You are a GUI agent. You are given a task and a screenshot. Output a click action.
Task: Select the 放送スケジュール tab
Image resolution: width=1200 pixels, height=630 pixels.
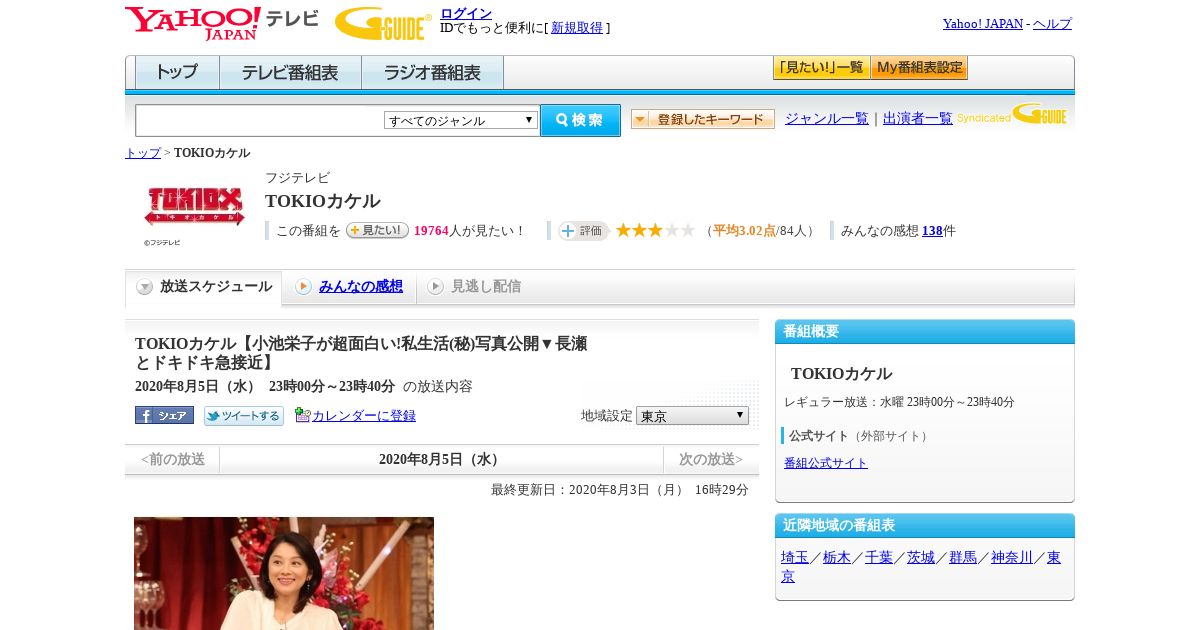tap(204, 287)
